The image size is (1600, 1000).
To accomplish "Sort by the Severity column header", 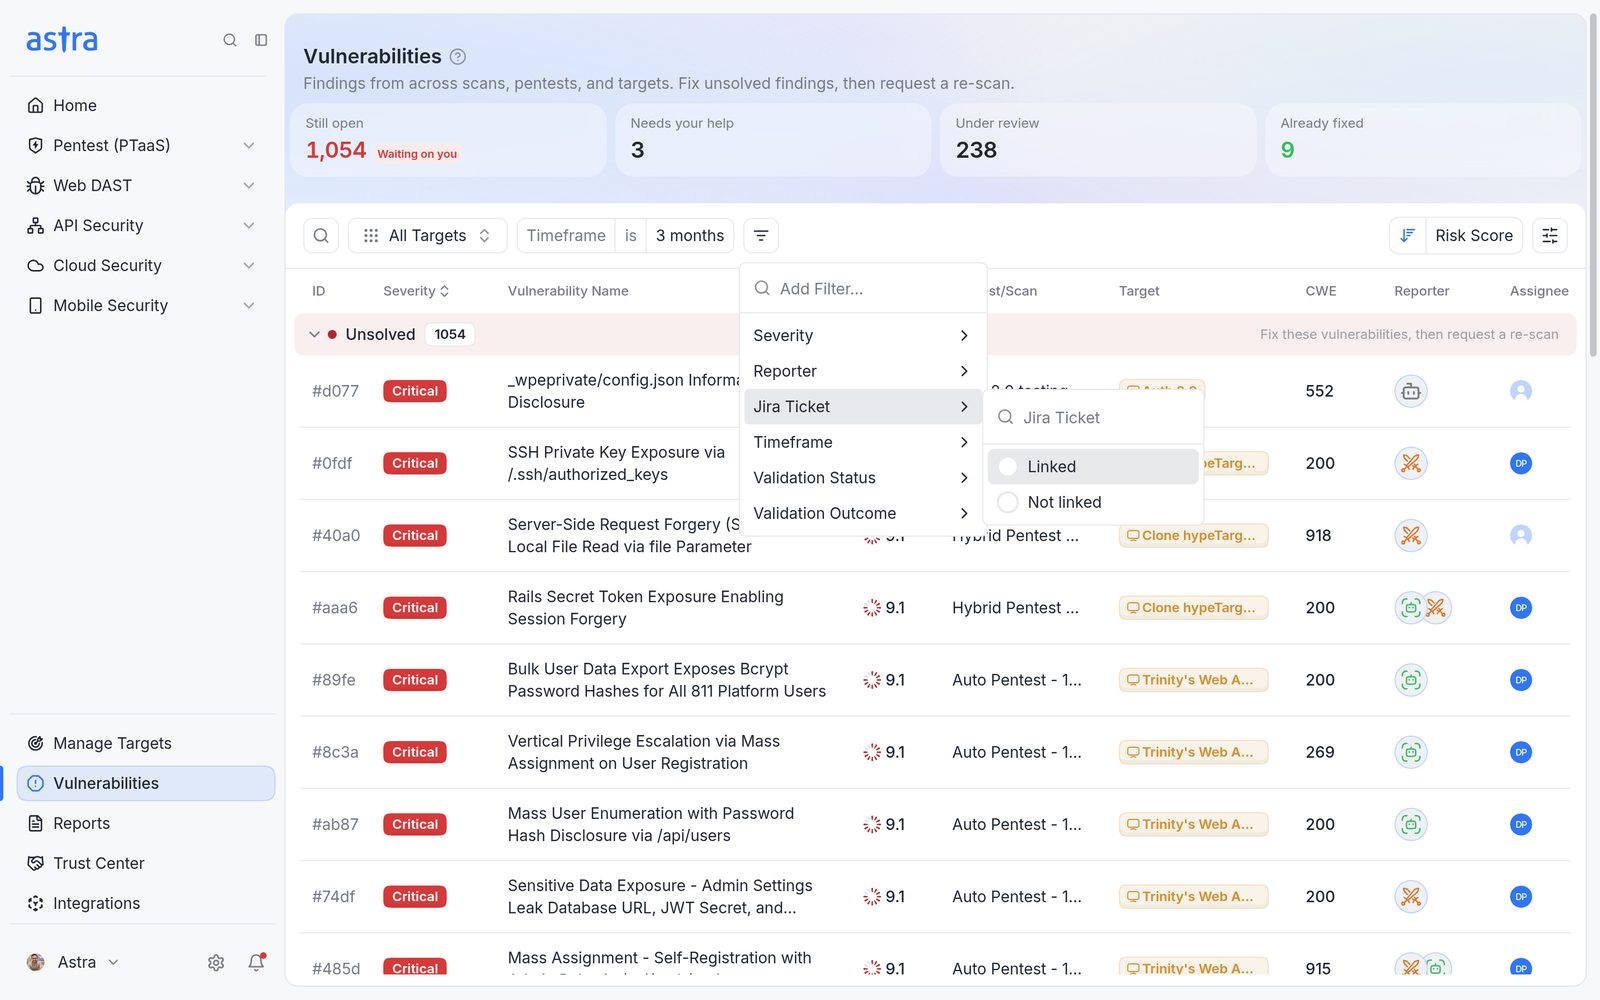I will tap(416, 291).
